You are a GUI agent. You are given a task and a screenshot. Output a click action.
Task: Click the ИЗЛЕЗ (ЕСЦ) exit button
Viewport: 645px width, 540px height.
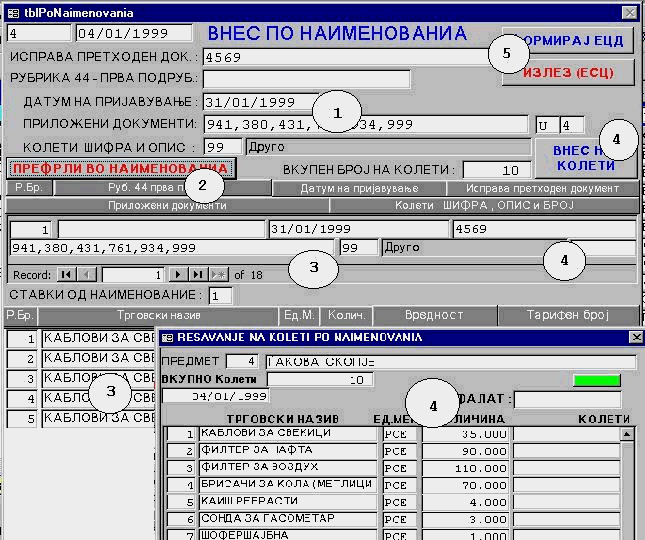click(x=568, y=73)
